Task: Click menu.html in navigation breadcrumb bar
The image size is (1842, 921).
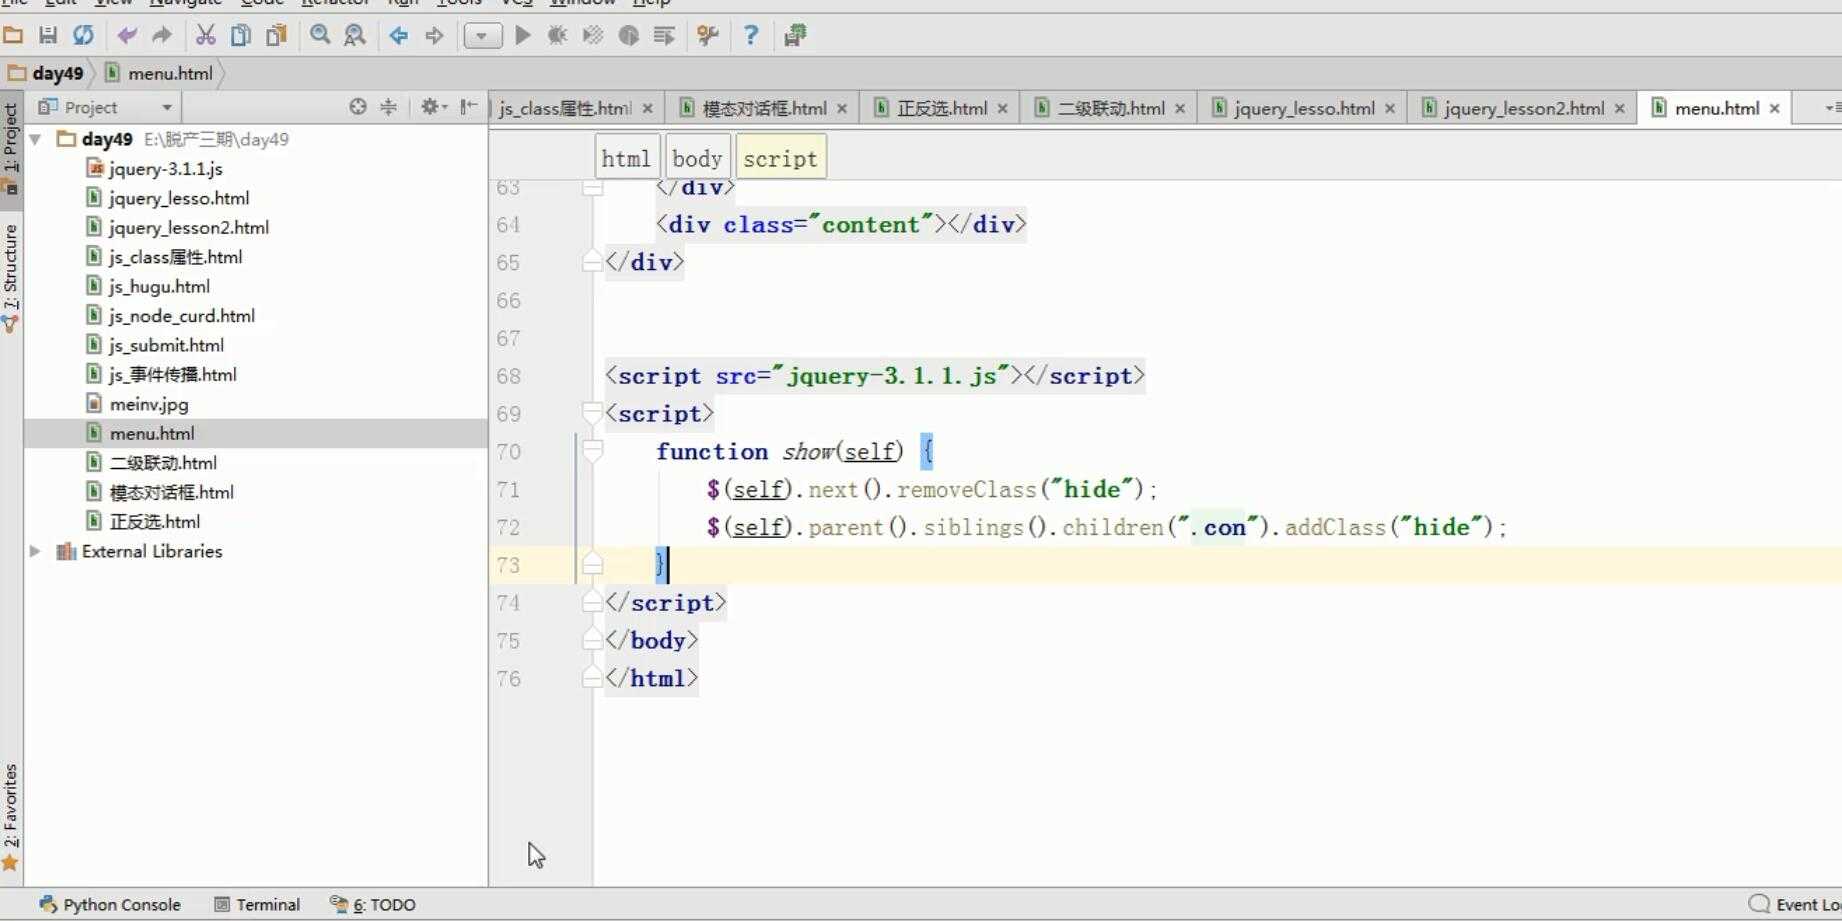Action: (159, 73)
